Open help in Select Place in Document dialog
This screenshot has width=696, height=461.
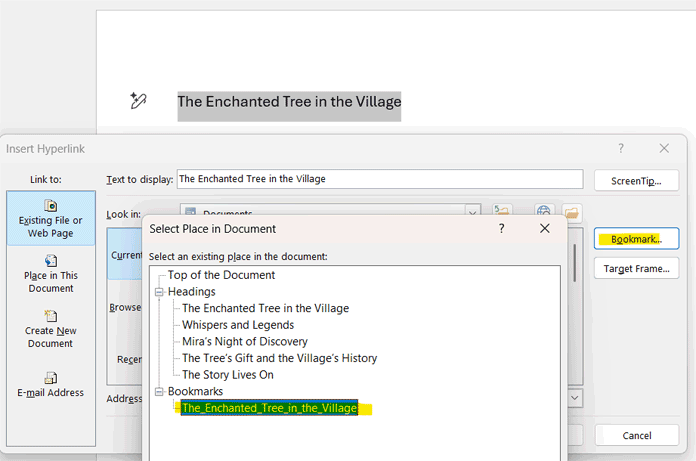click(x=501, y=229)
